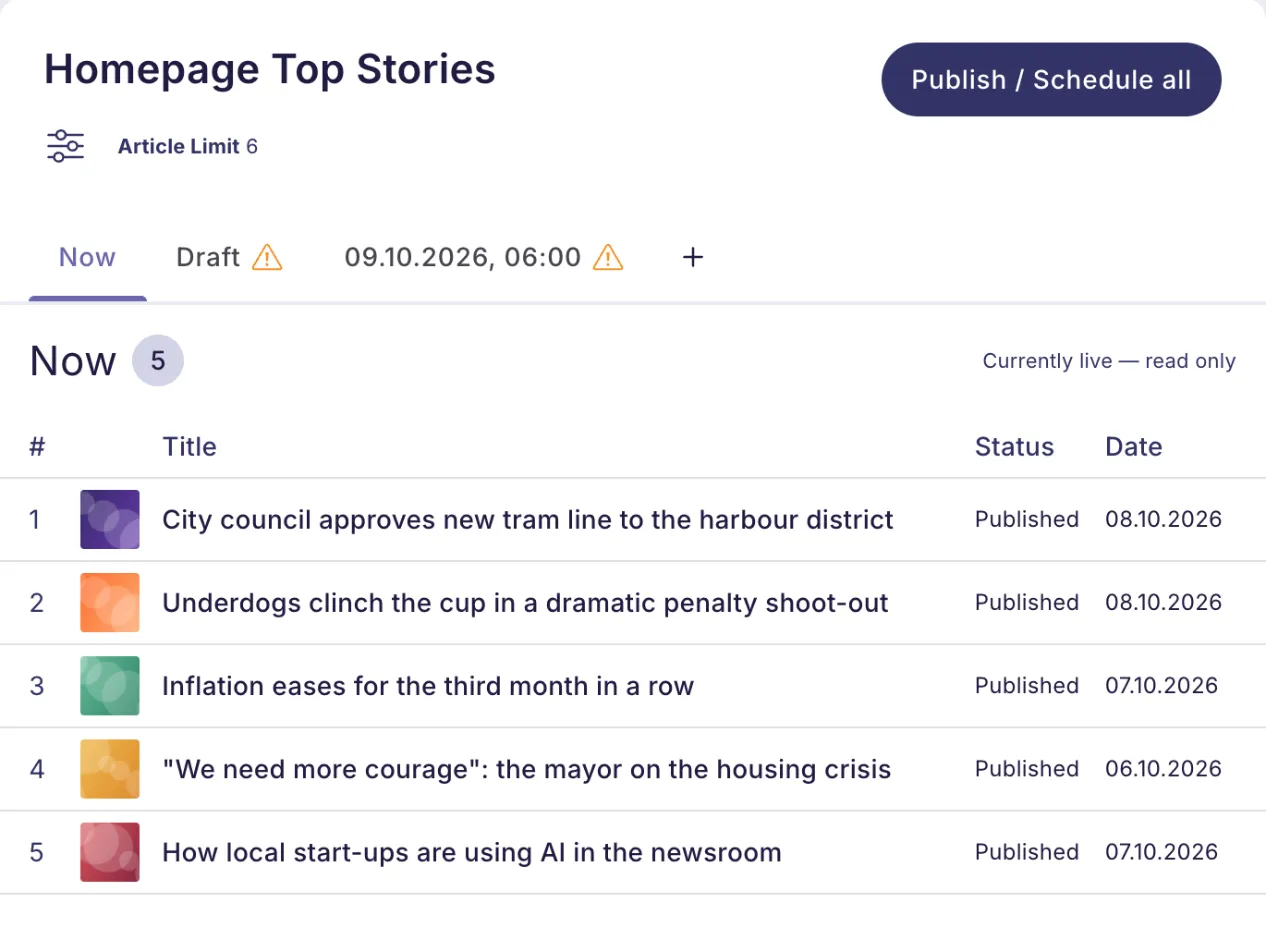Viewport: 1266px width, 952px height.
Task: Open the 09.10.2026, 06:00 scheduled tab
Action: tap(484, 258)
